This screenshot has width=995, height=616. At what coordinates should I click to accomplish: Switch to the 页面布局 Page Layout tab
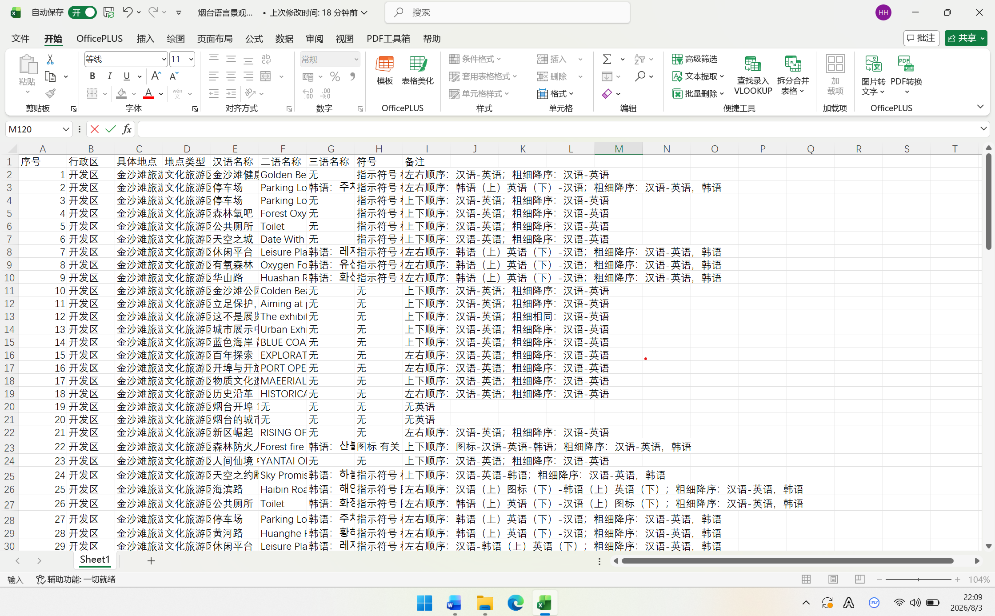214,39
